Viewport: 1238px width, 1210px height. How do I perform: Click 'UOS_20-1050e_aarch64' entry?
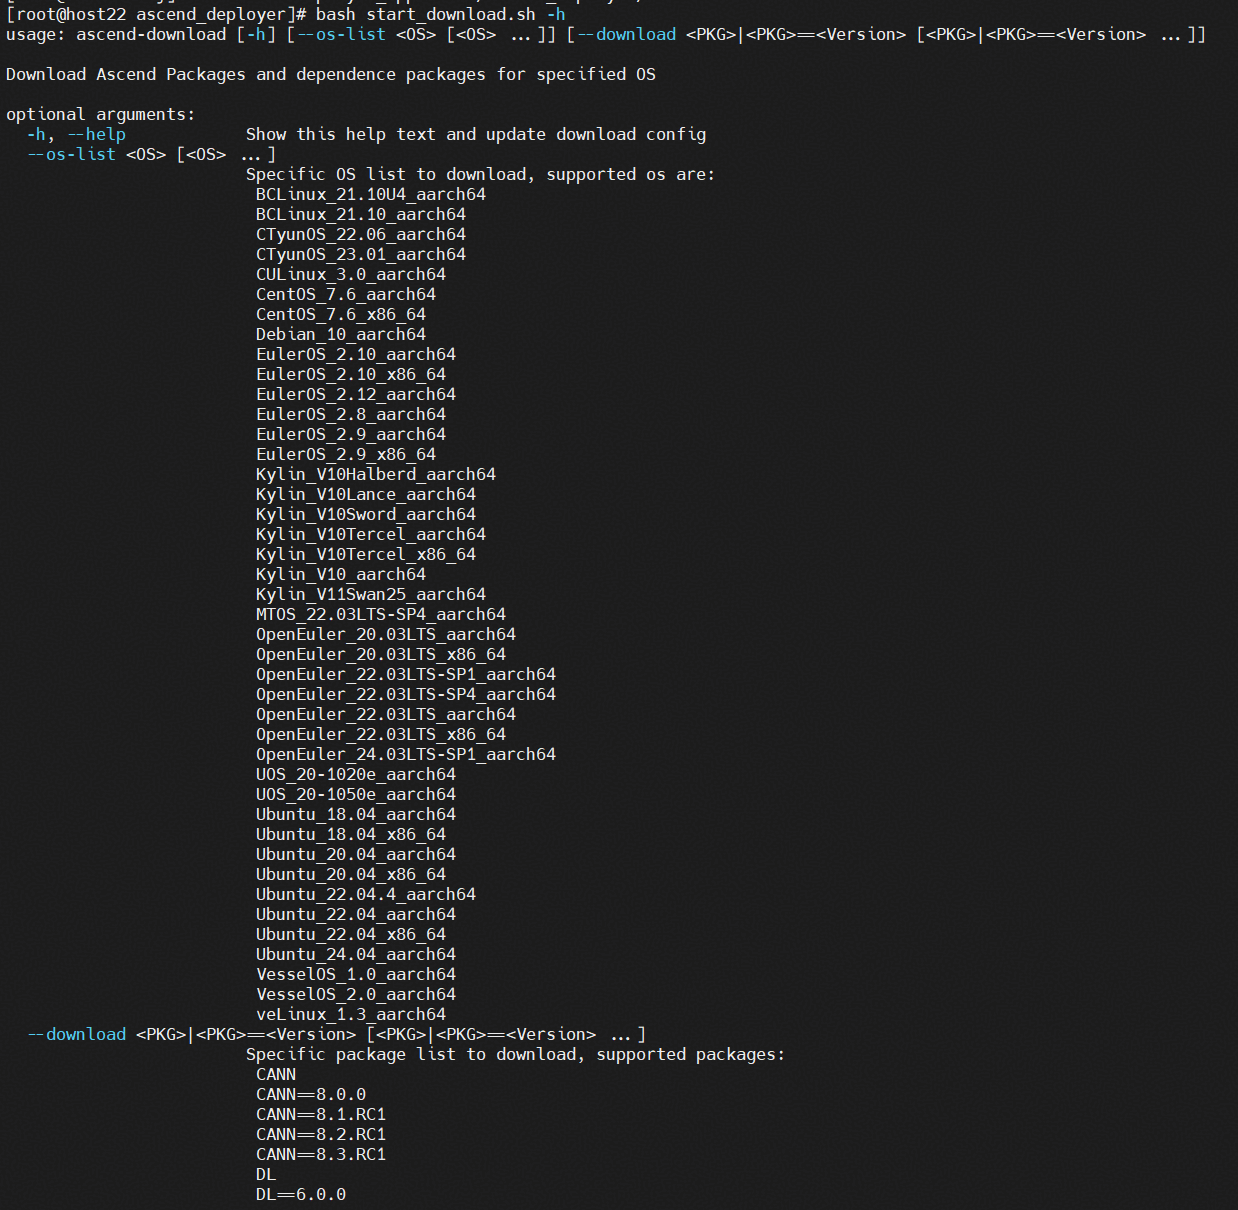click(356, 794)
